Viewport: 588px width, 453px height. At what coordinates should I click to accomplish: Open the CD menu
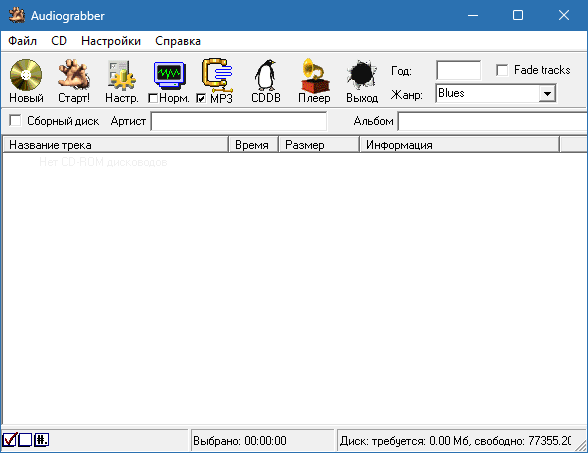(59, 41)
